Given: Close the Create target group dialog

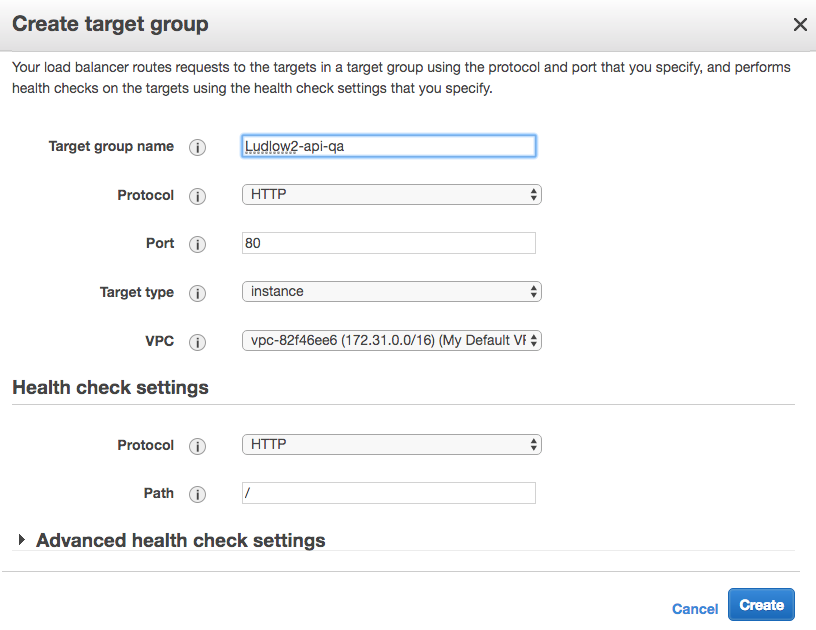Looking at the screenshot, I should pos(800,24).
